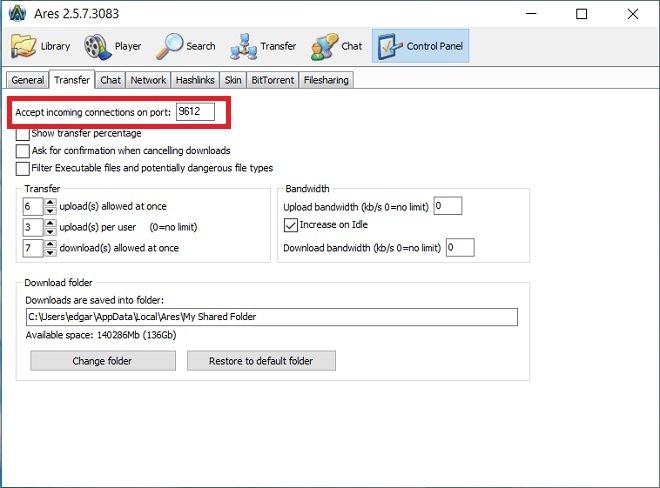Switch to the General tab
Image resolution: width=660 pixels, height=488 pixels.
[27, 80]
